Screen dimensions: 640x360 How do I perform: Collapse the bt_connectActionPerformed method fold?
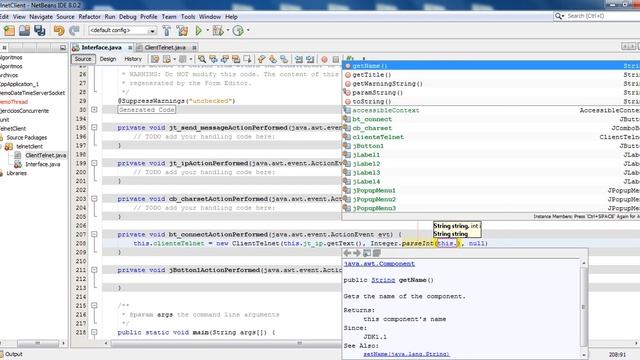pyautogui.click(x=94, y=234)
